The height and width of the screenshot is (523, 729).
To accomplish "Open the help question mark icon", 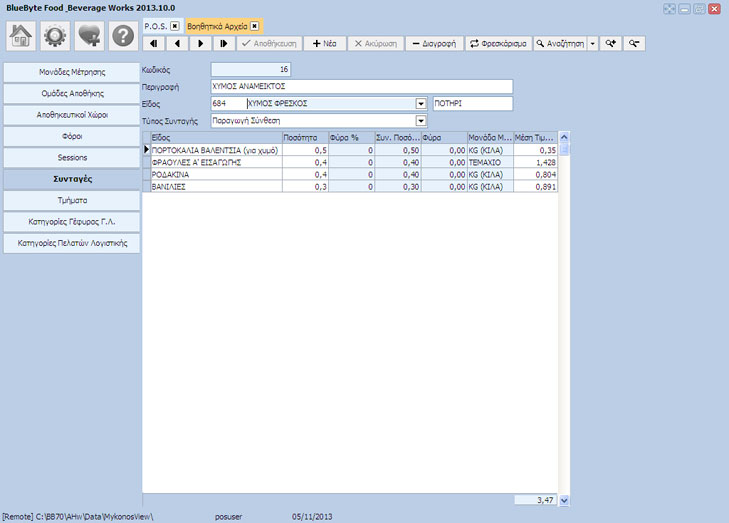I will 123,35.
